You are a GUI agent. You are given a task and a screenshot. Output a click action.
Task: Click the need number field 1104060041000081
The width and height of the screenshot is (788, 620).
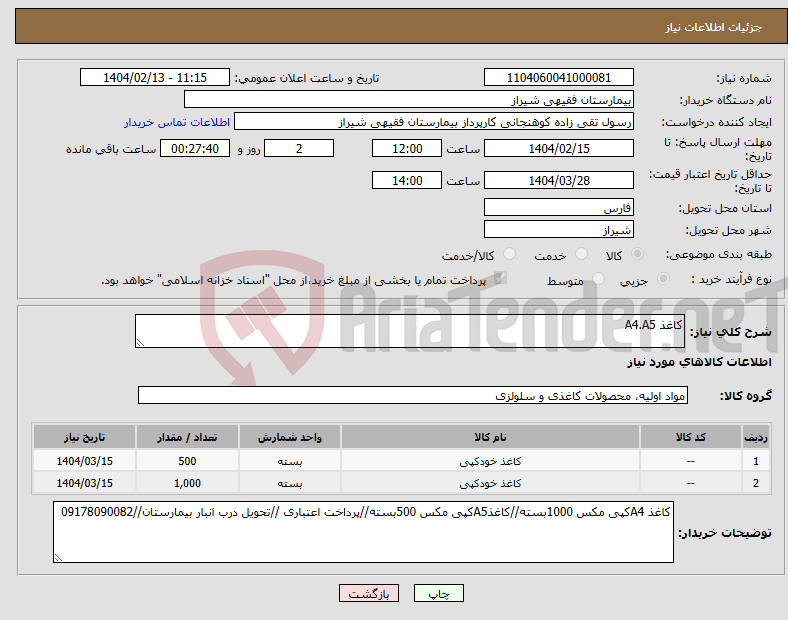558,77
